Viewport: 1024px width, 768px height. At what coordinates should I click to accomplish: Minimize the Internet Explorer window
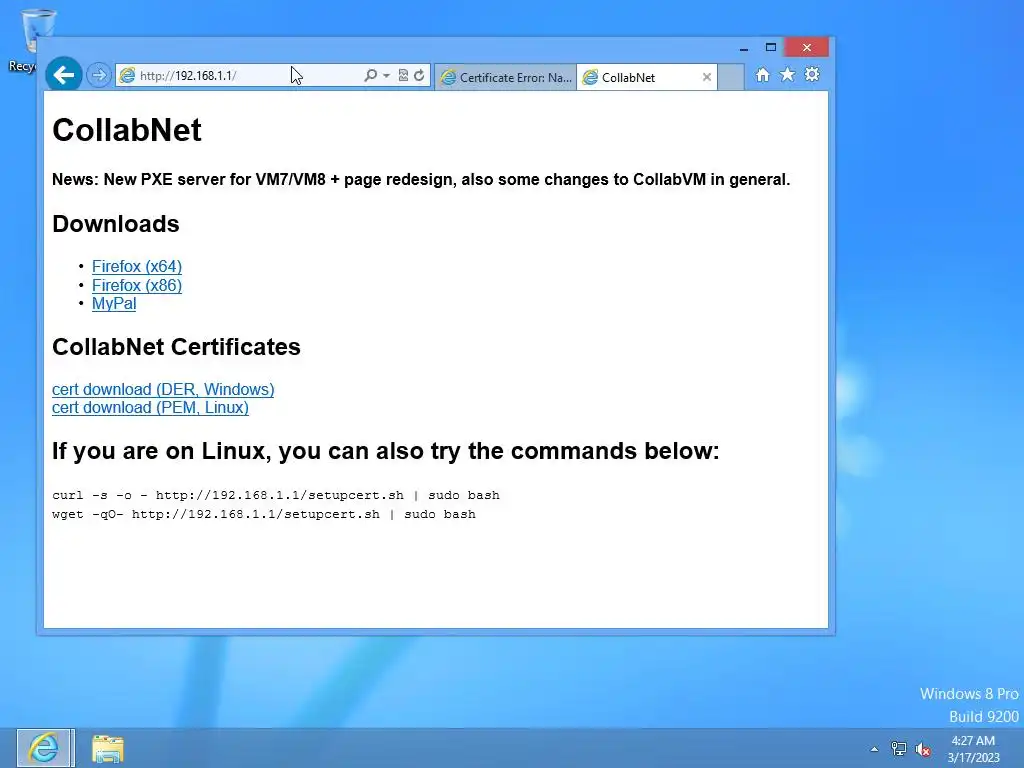[743, 48]
